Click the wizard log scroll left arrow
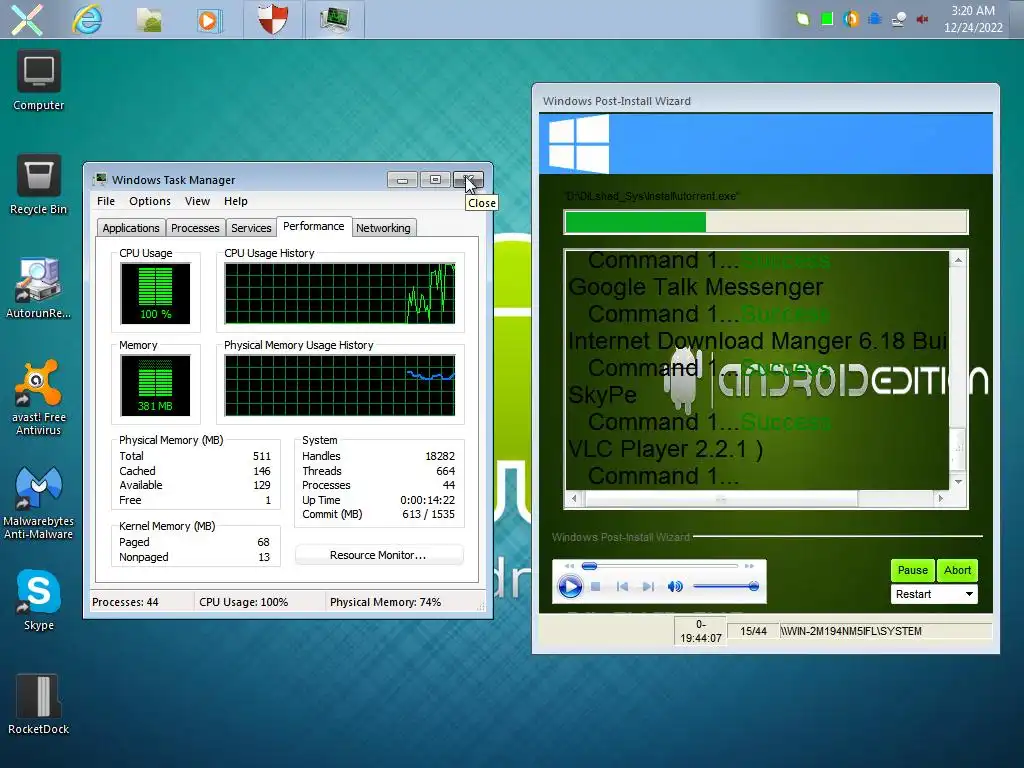 pos(574,498)
